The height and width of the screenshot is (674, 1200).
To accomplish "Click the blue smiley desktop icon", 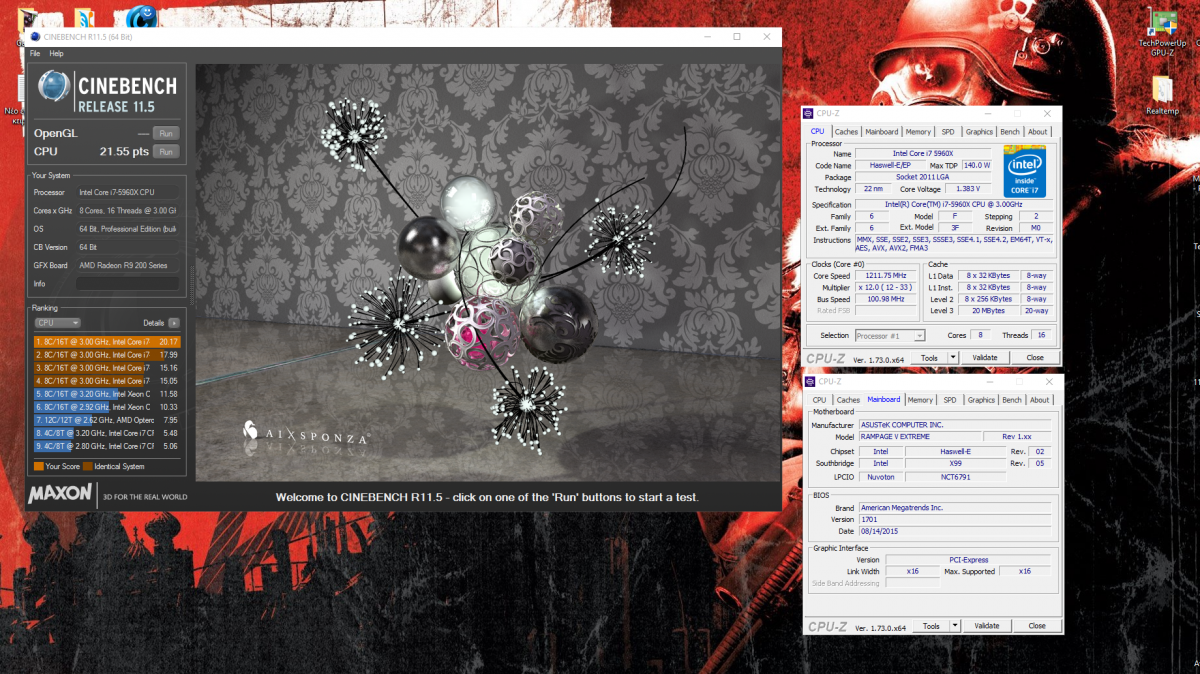I will 140,17.
